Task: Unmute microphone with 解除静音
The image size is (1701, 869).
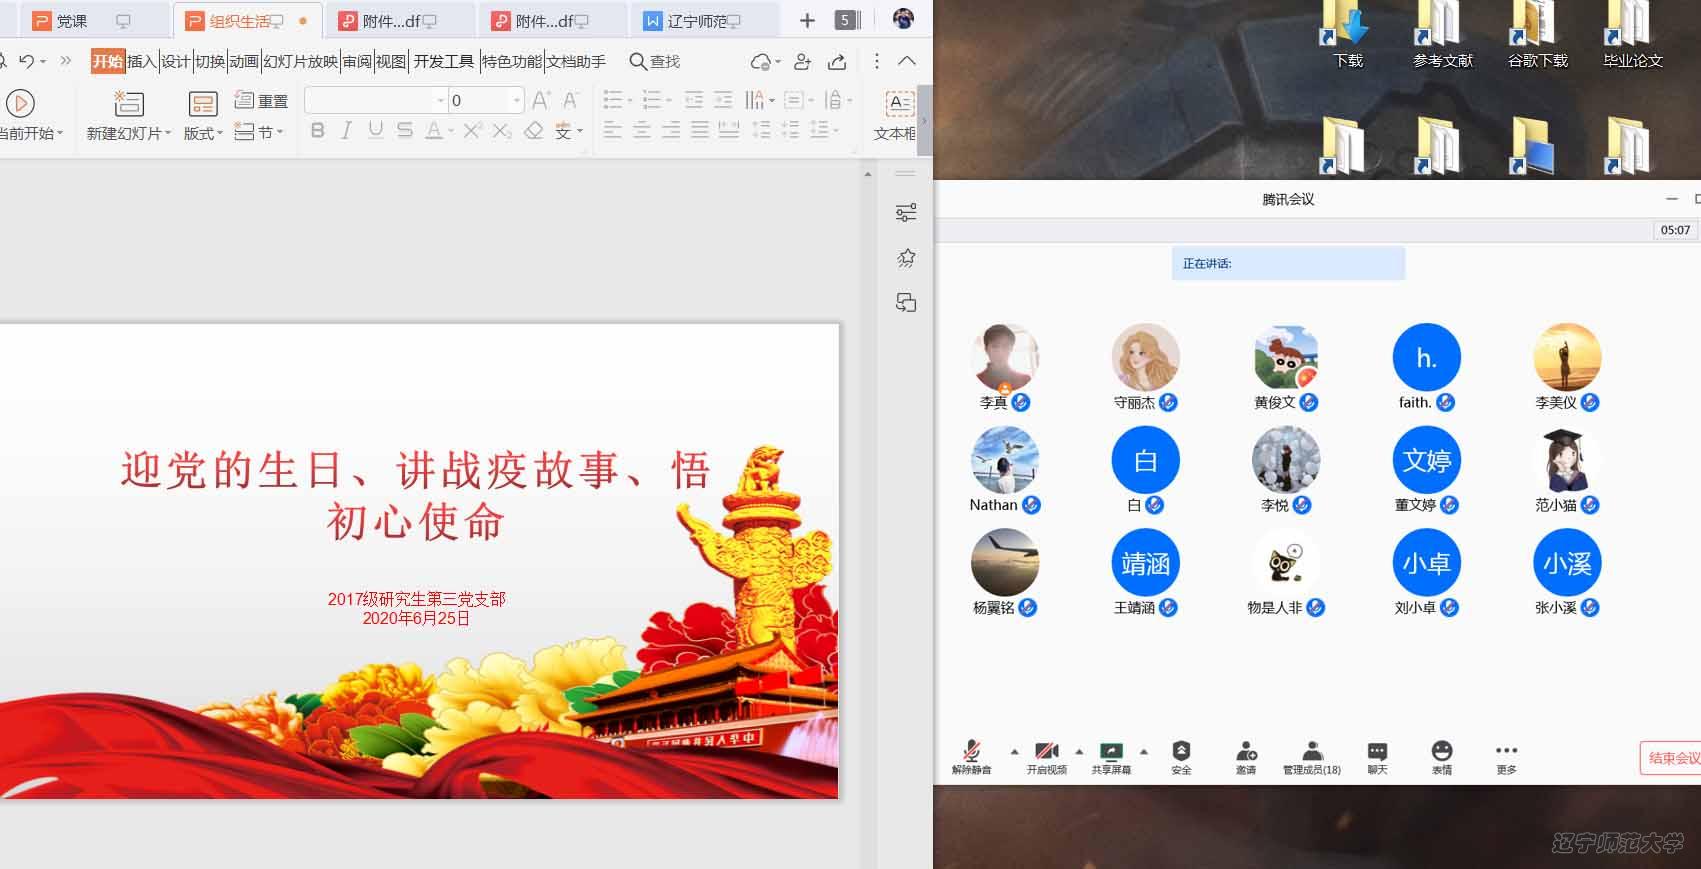Action: (971, 752)
